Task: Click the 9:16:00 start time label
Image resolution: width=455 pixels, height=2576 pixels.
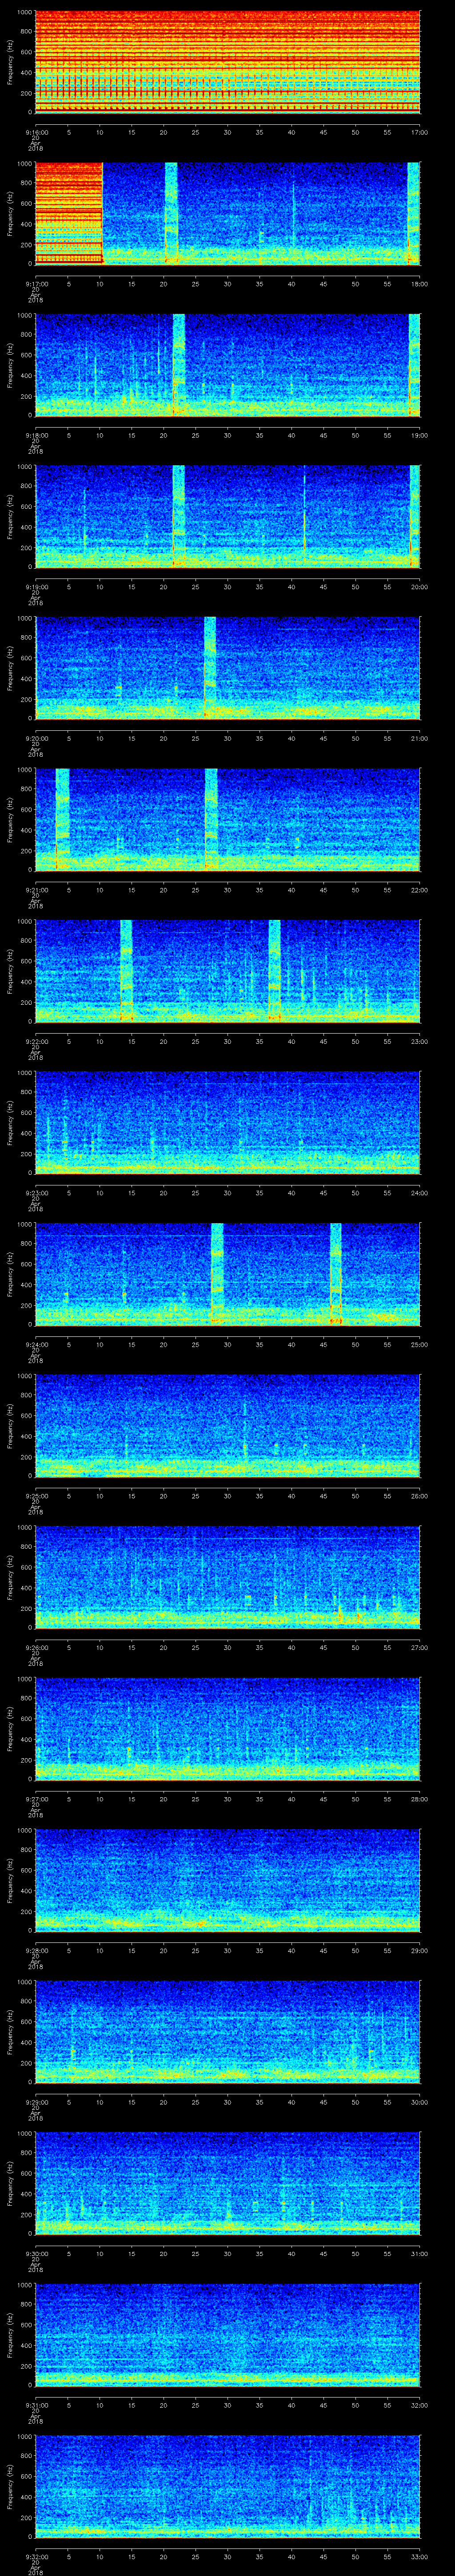Action: [36, 132]
